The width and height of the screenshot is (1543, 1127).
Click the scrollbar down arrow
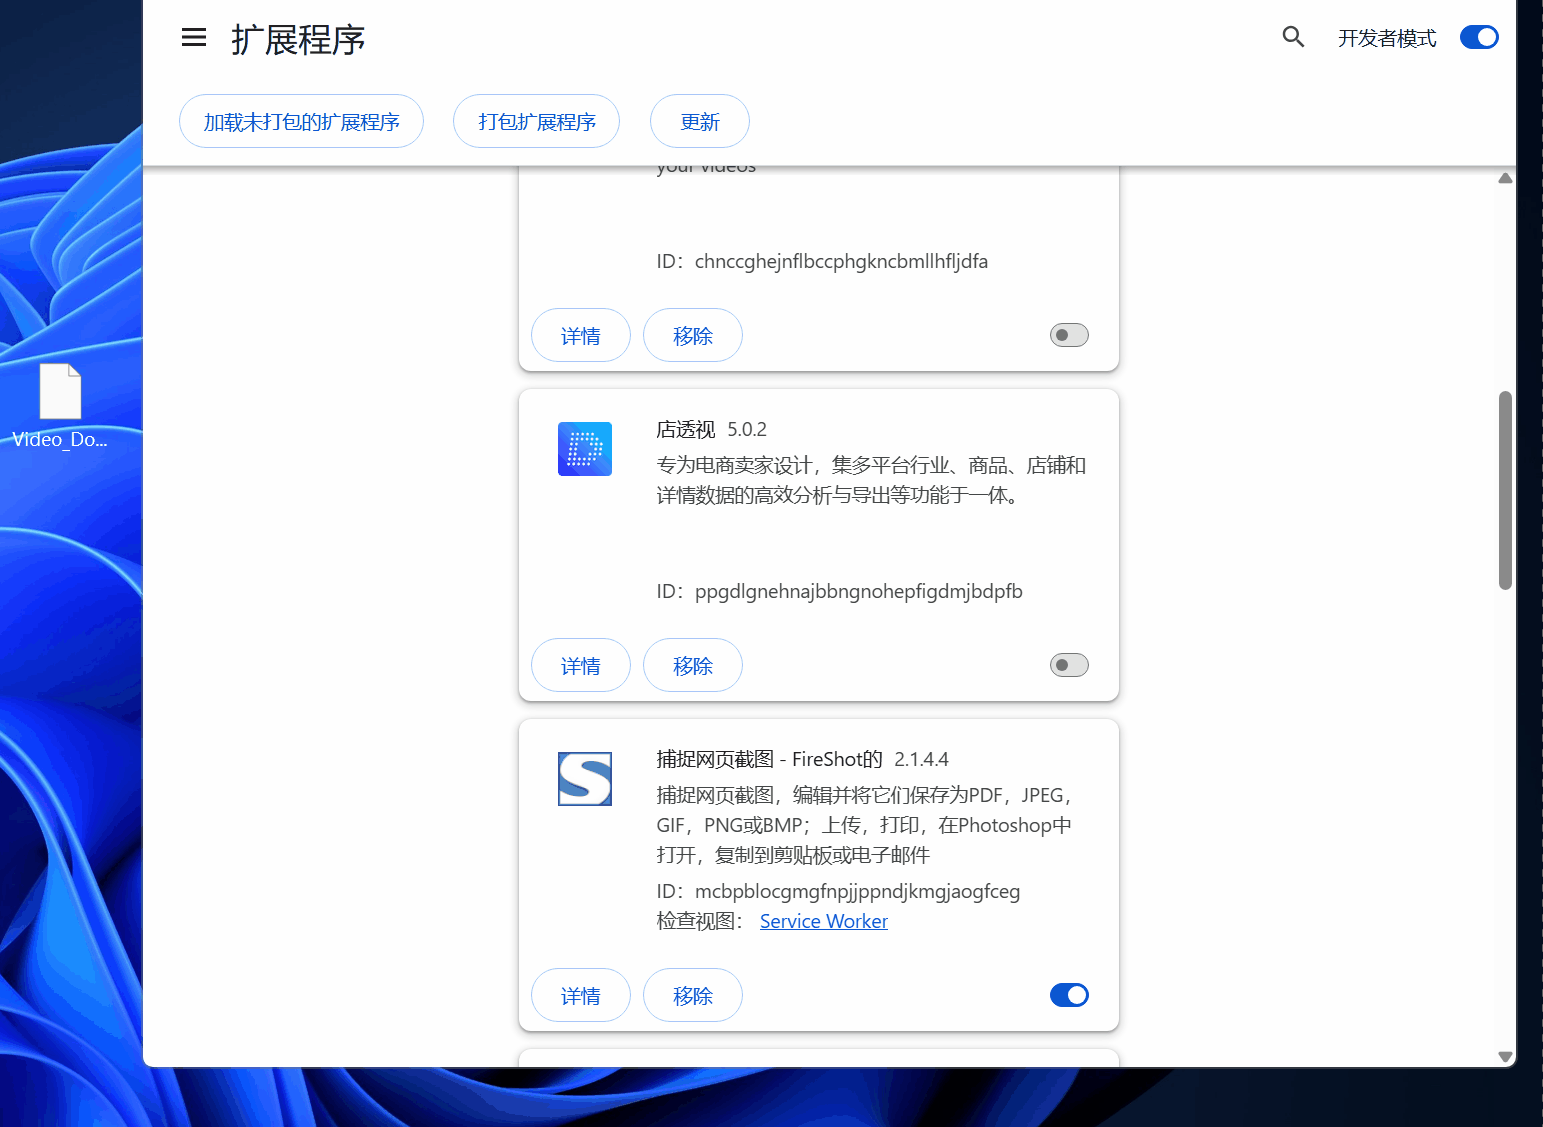point(1505,1056)
